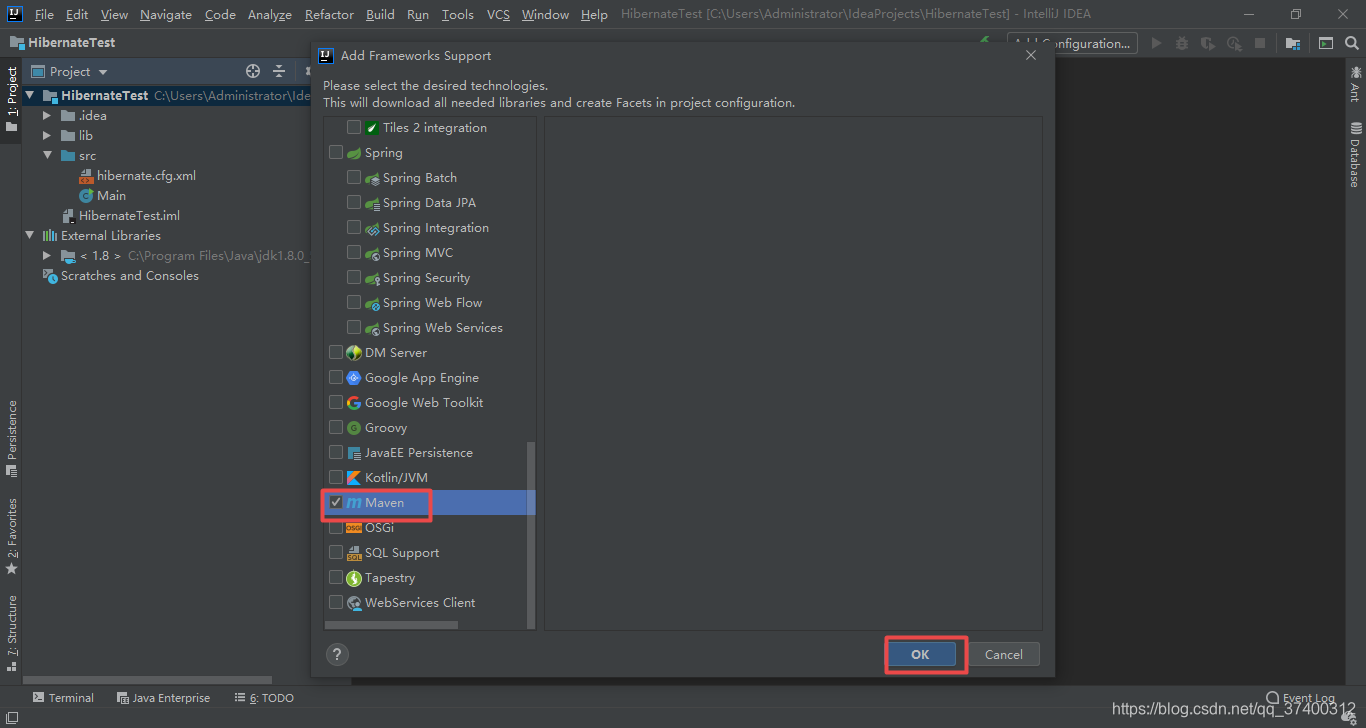Click the WebServices Client icon
The height and width of the screenshot is (728, 1366).
tap(354, 603)
